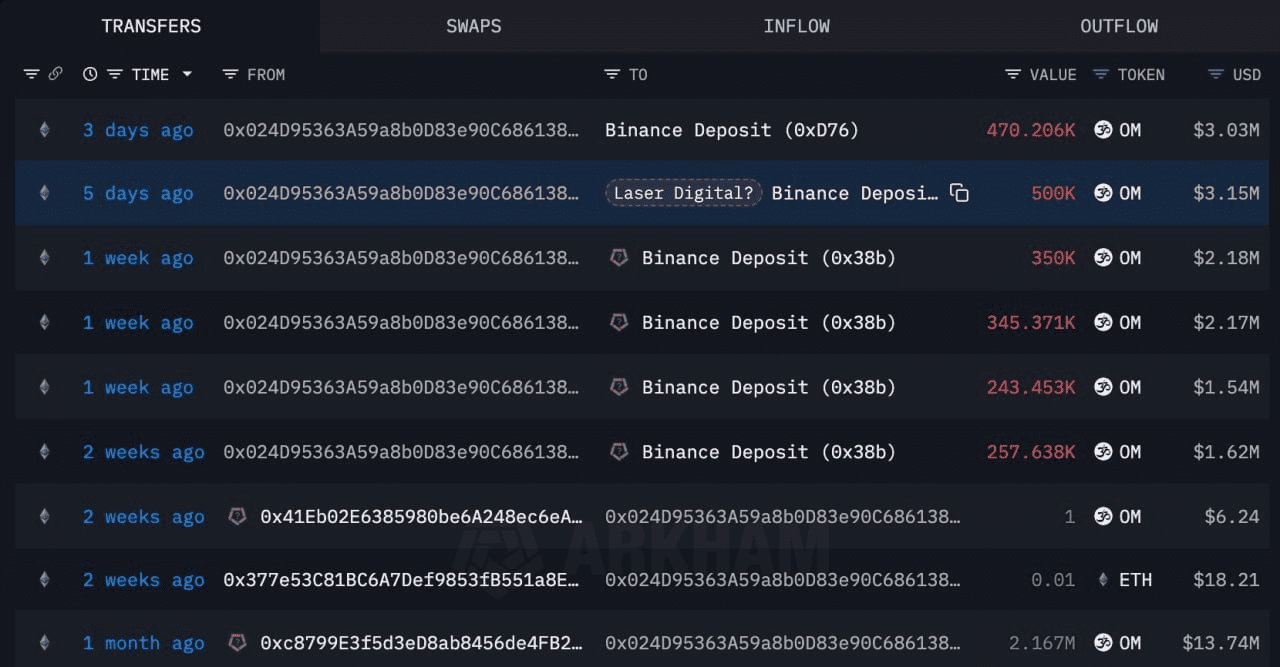Click ETH token icon in 0.01 row

pyautogui.click(x=1103, y=580)
